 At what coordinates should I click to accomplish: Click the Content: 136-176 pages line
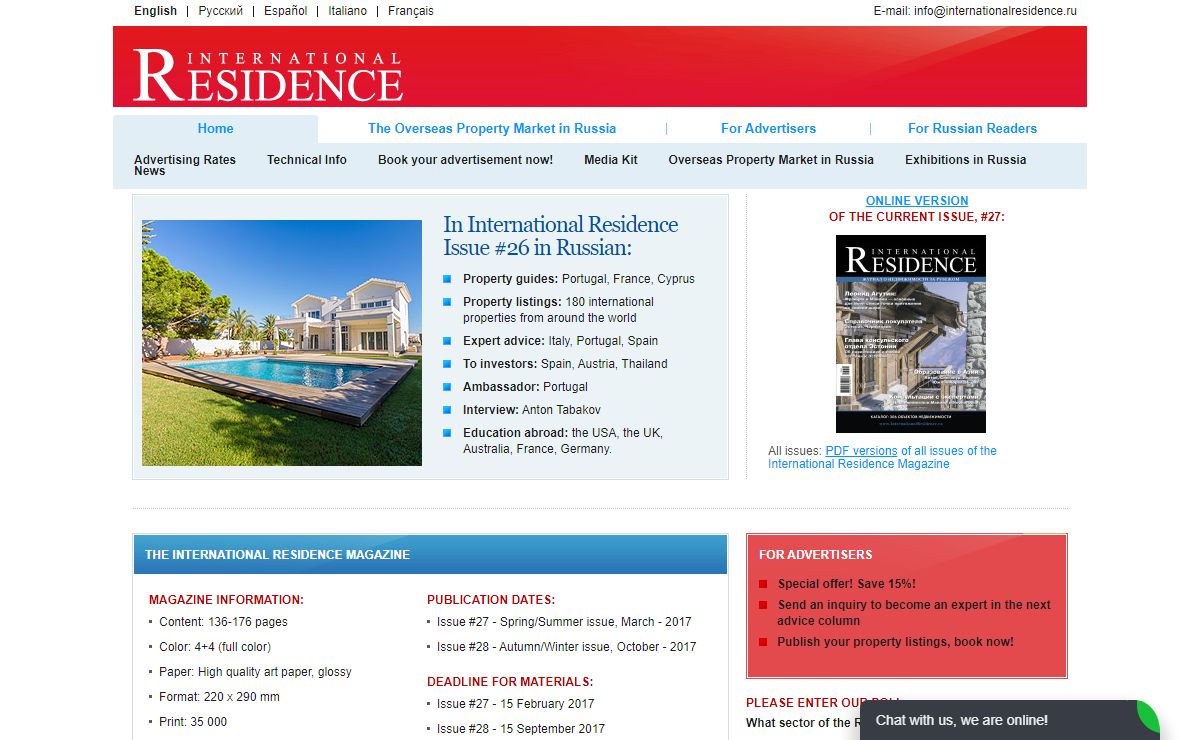223,622
